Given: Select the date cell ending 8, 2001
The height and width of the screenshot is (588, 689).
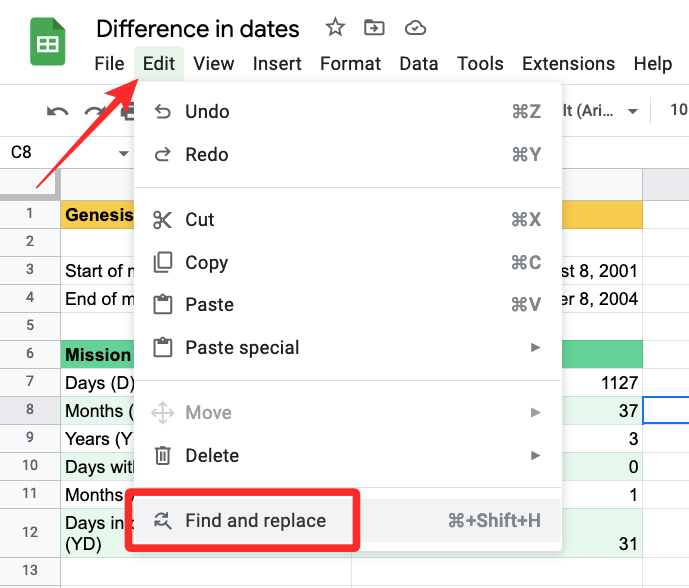Looking at the screenshot, I should point(602,271).
